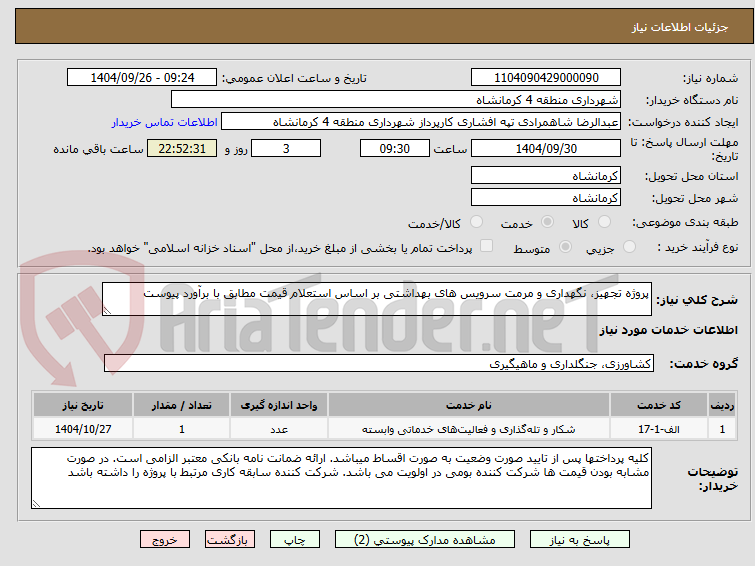Open مشاهده مدارک پیوستی (2) button
Screen dimensions: 755x566
click(x=425, y=540)
